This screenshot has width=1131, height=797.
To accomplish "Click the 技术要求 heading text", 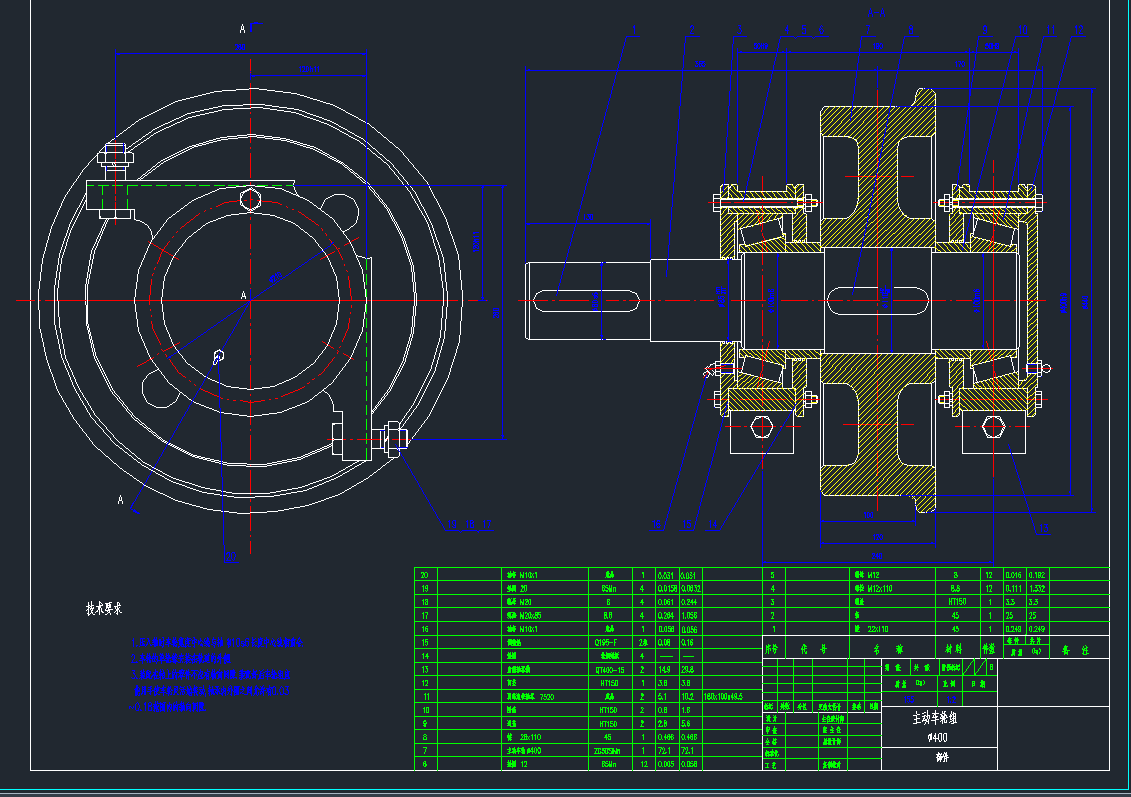I will pyautogui.click(x=104, y=608).
